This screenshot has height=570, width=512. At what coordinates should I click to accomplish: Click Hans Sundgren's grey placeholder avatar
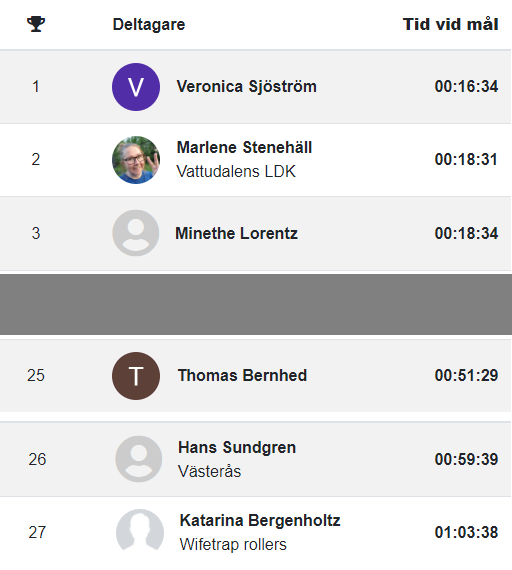tap(139, 459)
